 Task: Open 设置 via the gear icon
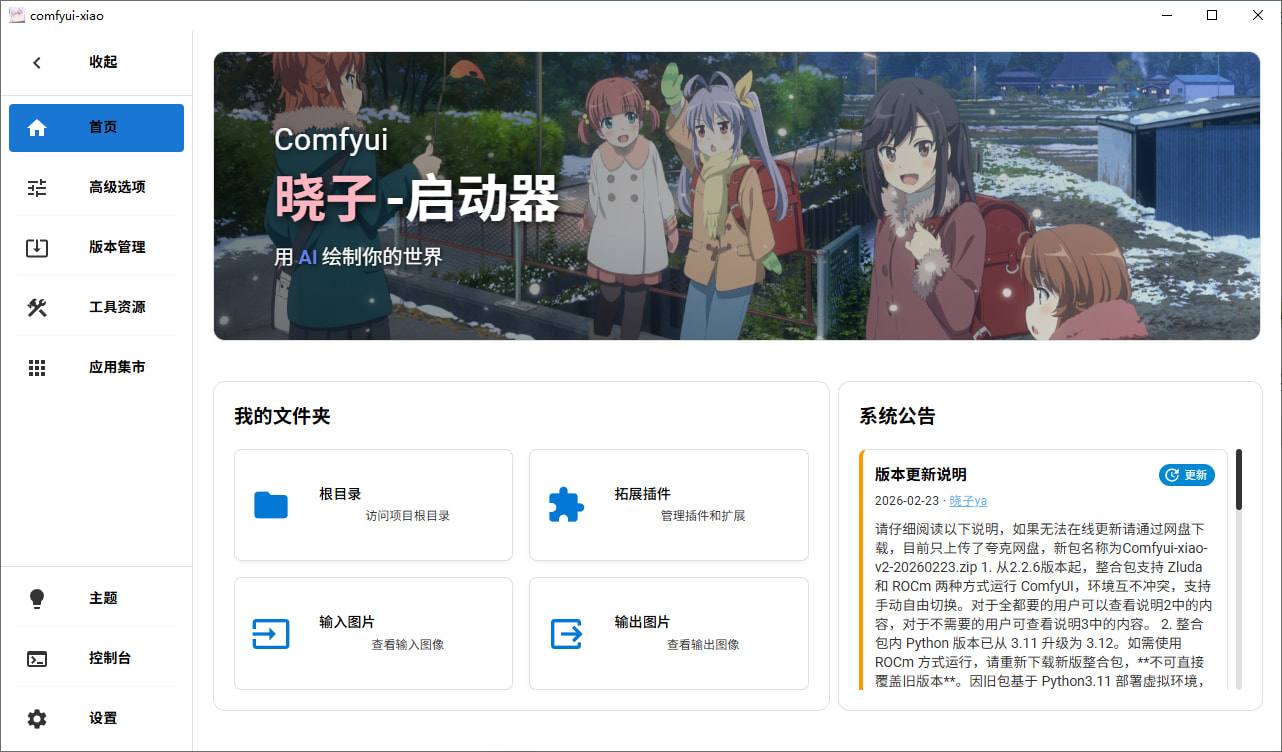point(37,718)
